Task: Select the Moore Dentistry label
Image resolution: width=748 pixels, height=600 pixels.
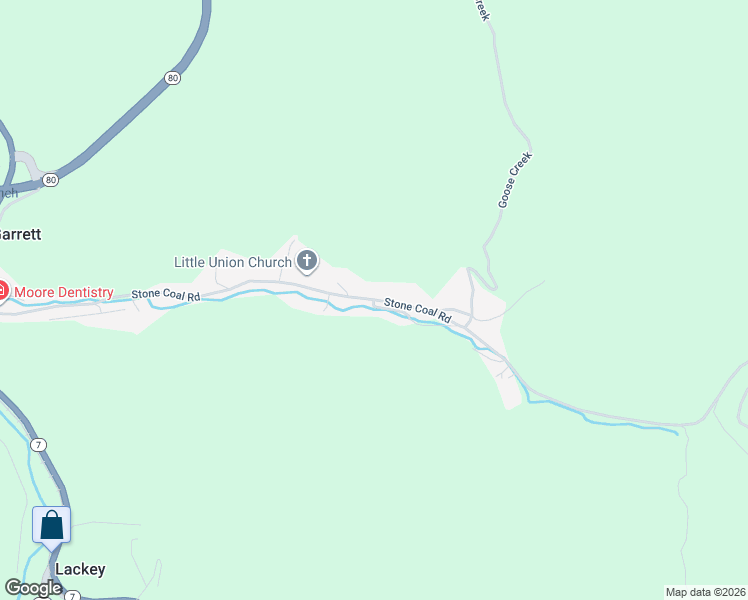Action: pos(64,292)
